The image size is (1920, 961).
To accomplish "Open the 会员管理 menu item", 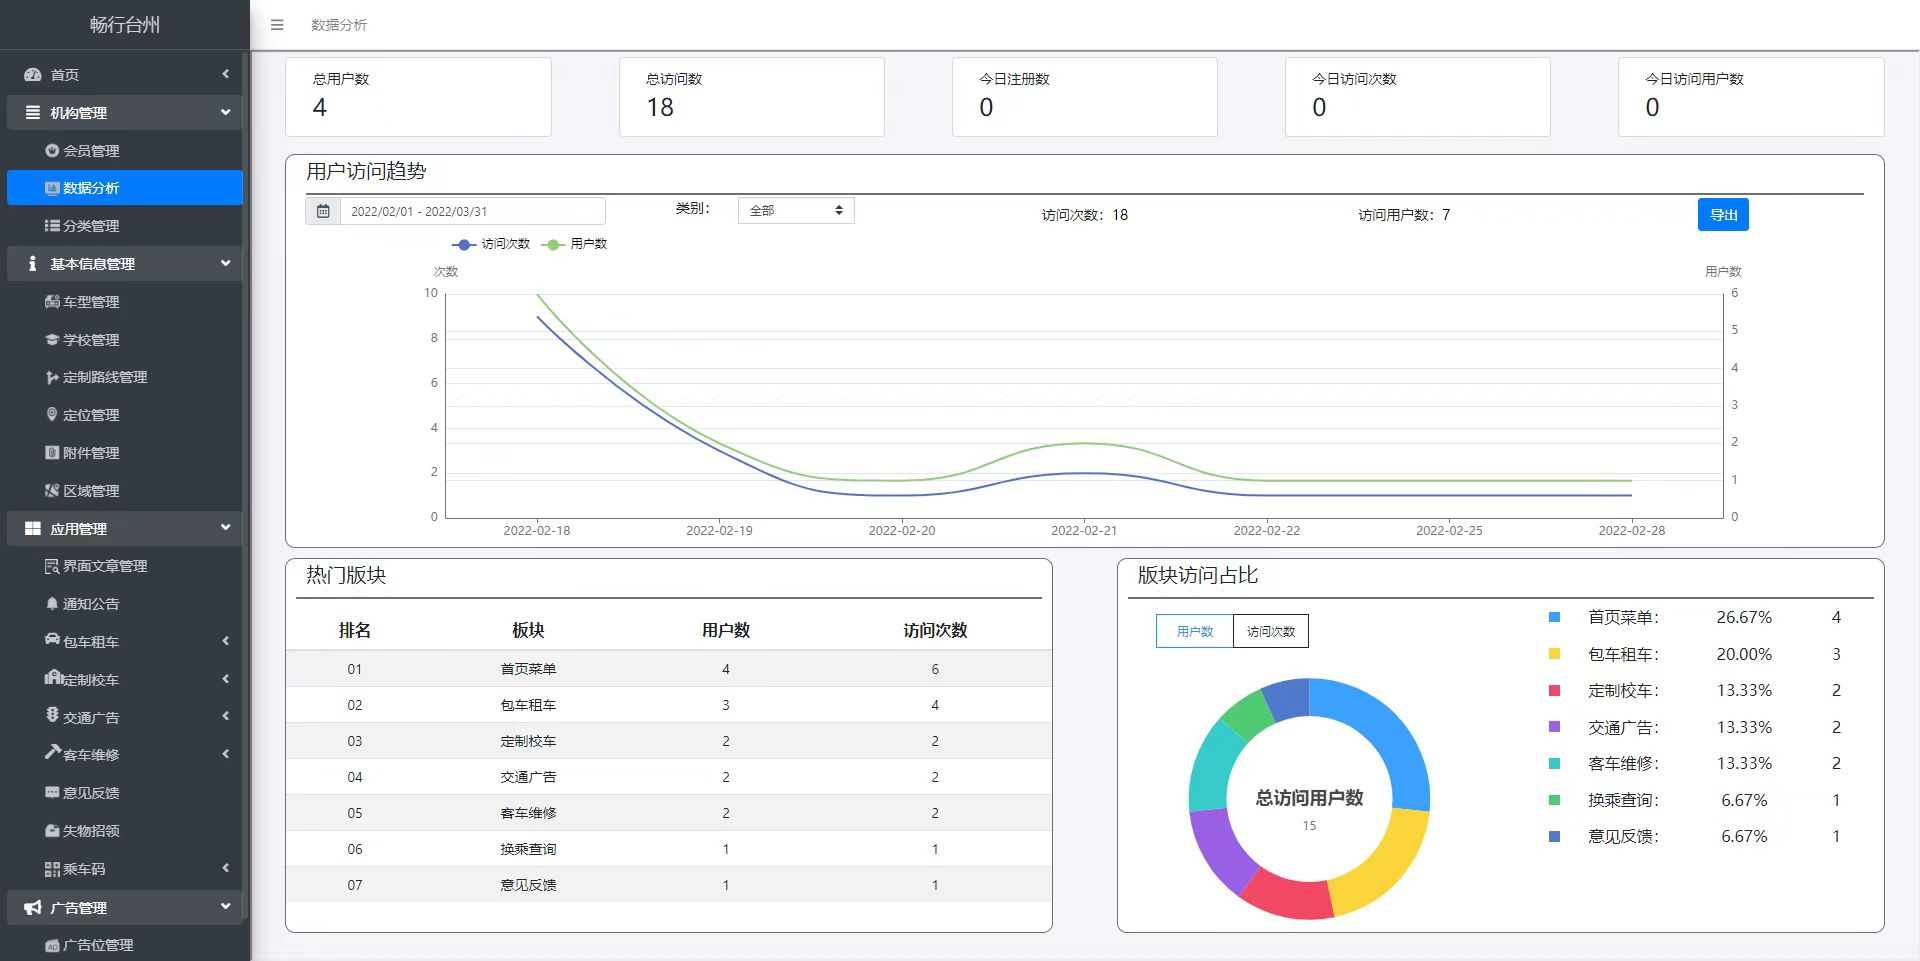I will (125, 151).
